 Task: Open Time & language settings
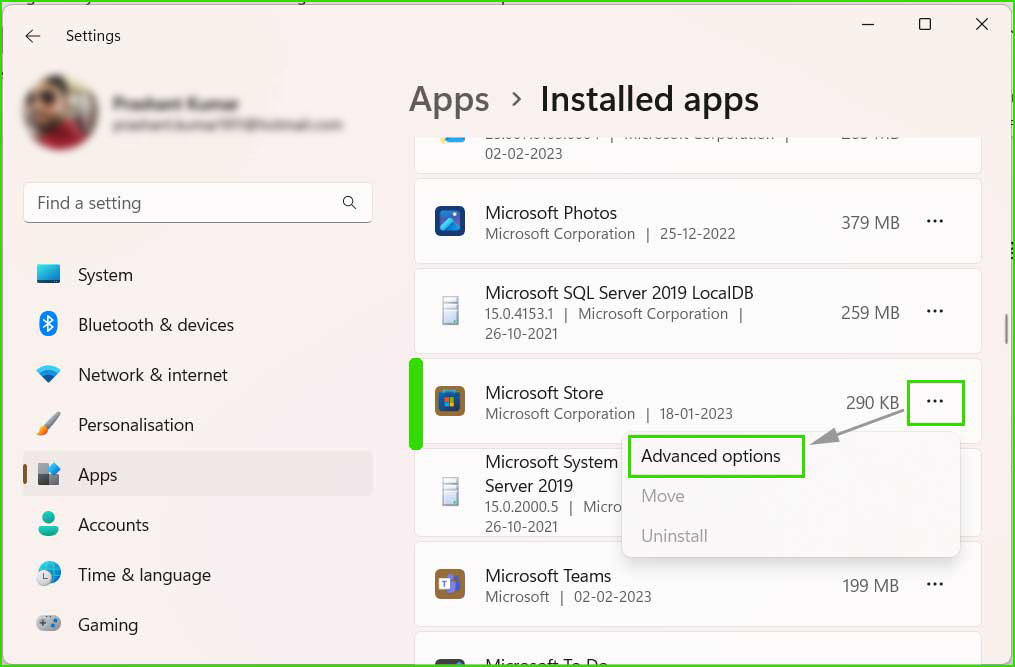[197, 574]
